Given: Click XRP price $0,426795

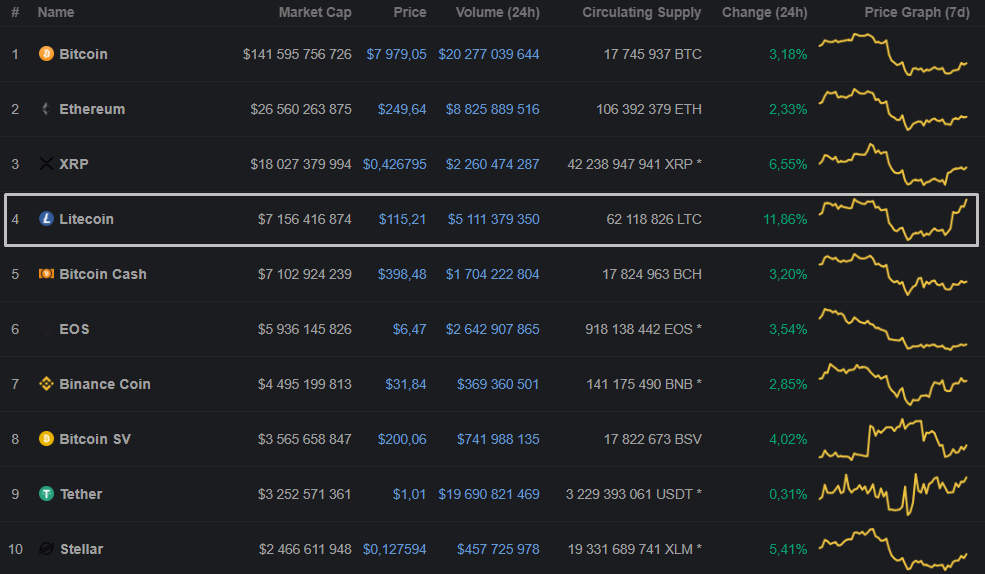Looking at the screenshot, I should pos(395,164).
